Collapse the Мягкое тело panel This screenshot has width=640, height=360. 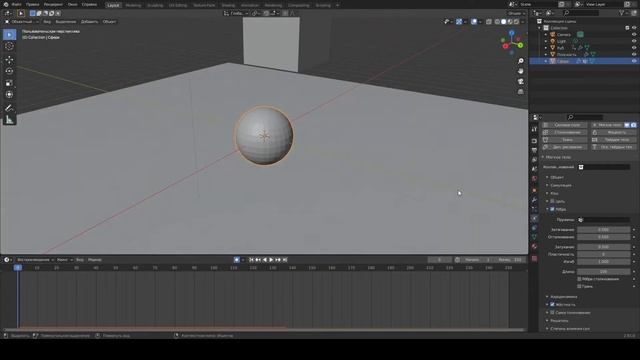(558, 157)
